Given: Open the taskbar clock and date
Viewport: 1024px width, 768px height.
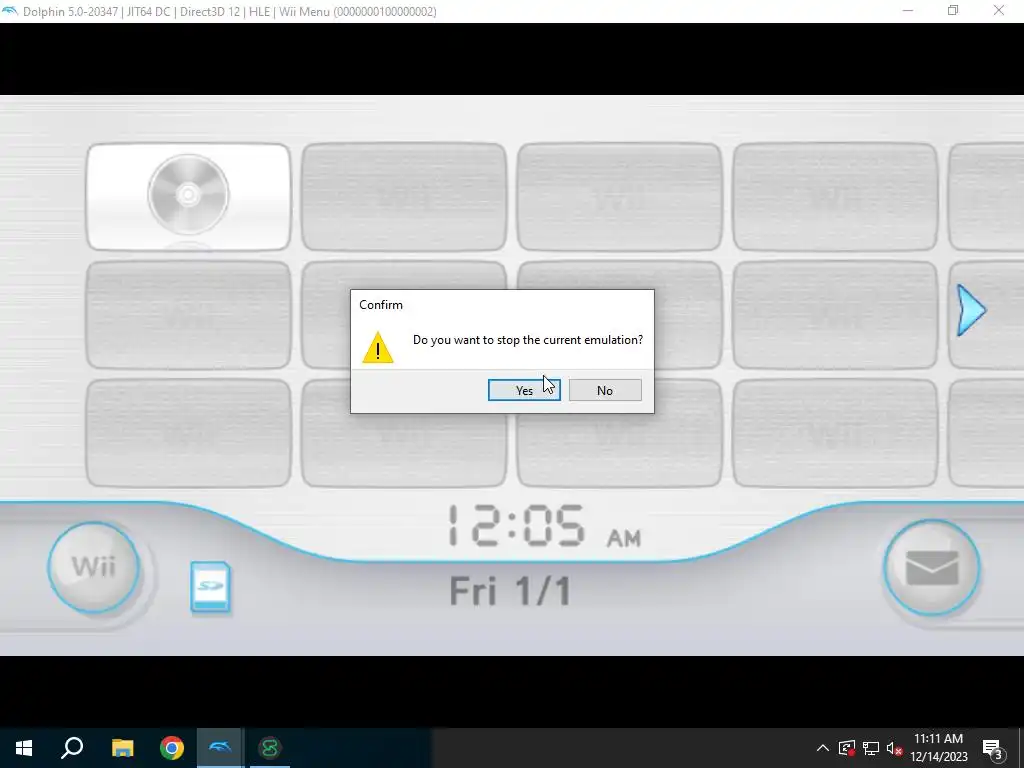Looking at the screenshot, I should pyautogui.click(x=938, y=748).
